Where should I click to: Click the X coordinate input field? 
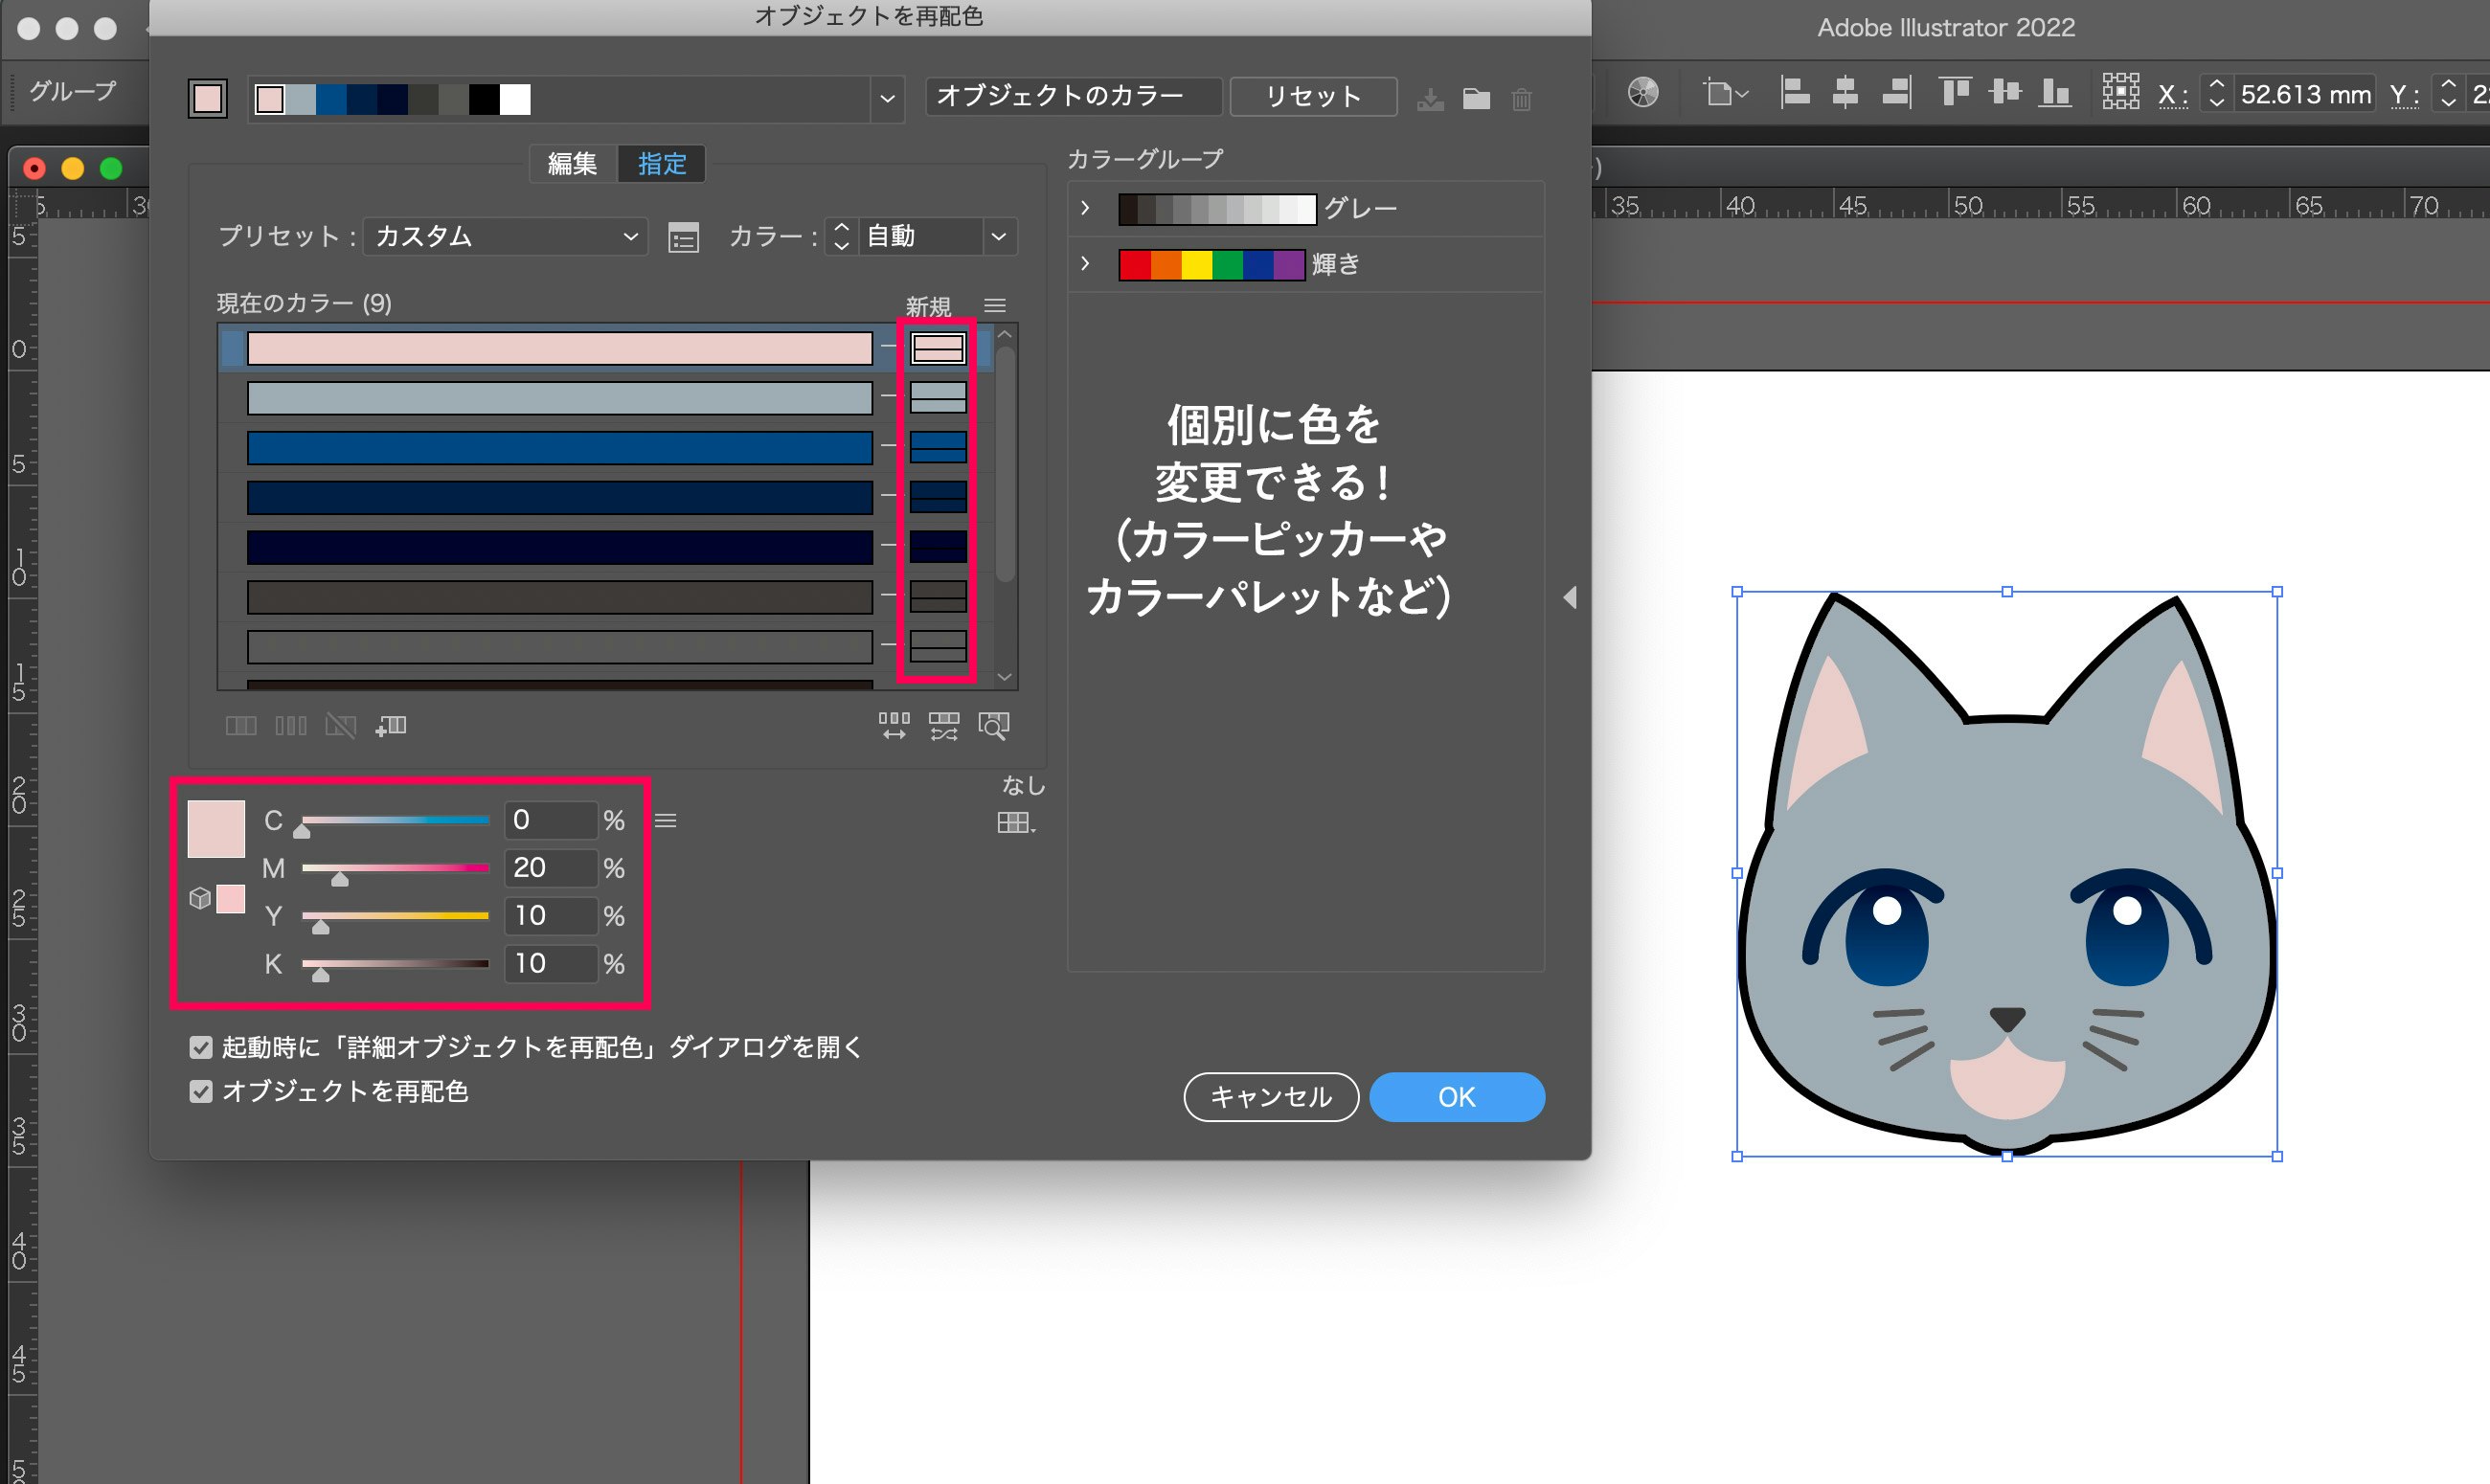pos(2304,94)
